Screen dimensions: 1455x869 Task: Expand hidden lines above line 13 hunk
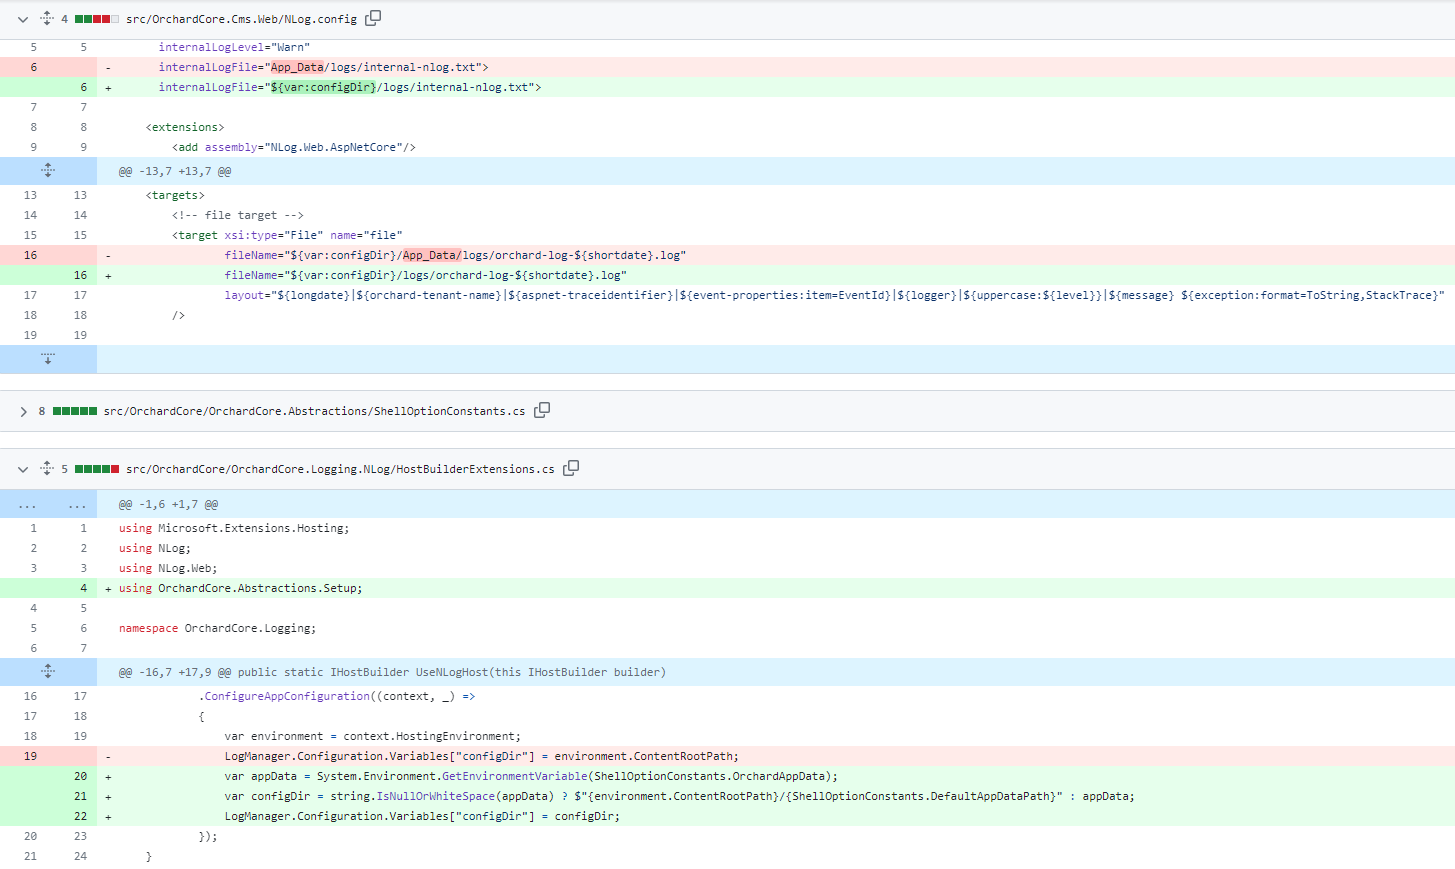[48, 171]
